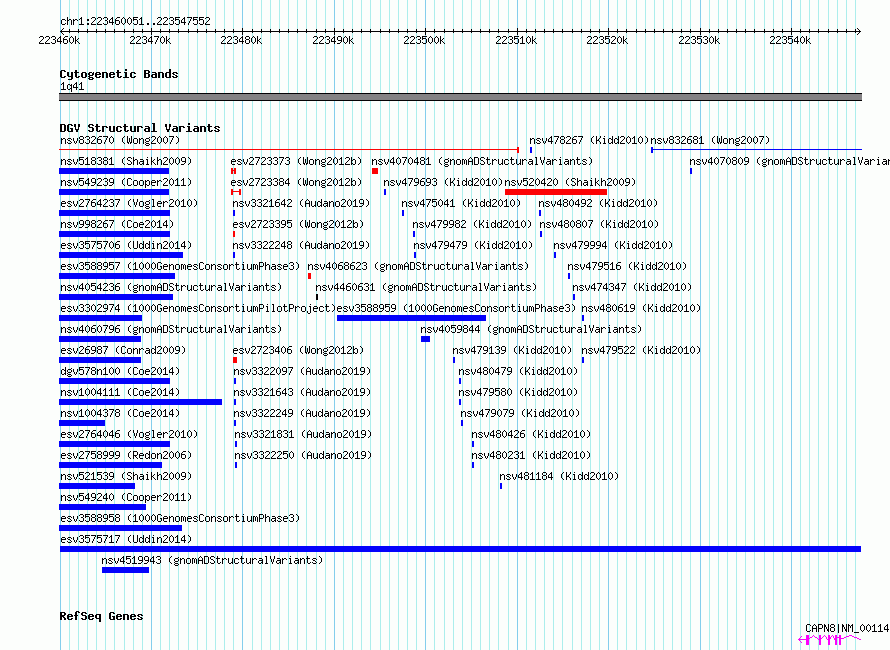The width and height of the screenshot is (890, 650).
Task: Click esv2723406 (Wong2012b) label
Action: [299, 350]
